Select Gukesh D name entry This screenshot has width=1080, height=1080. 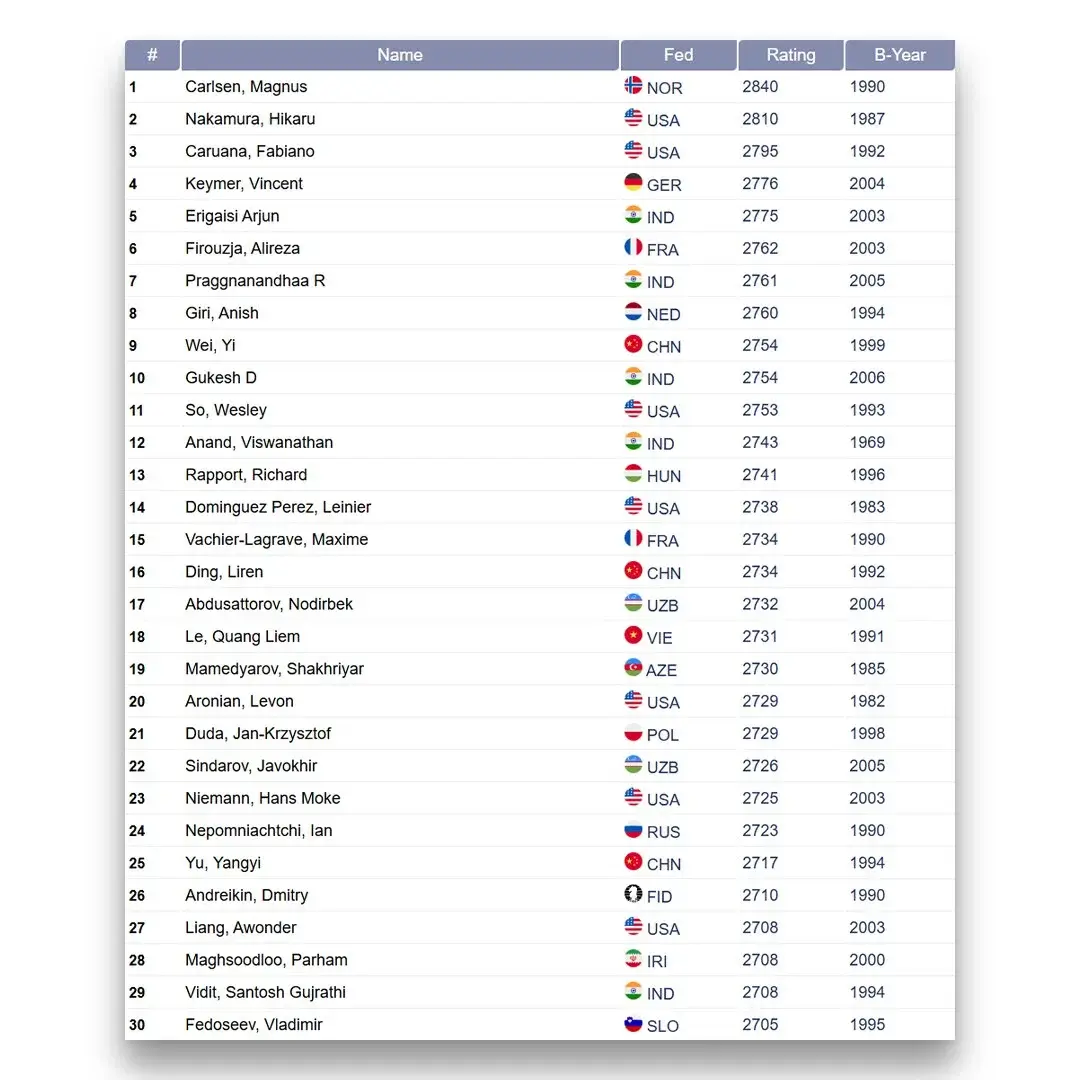point(221,378)
